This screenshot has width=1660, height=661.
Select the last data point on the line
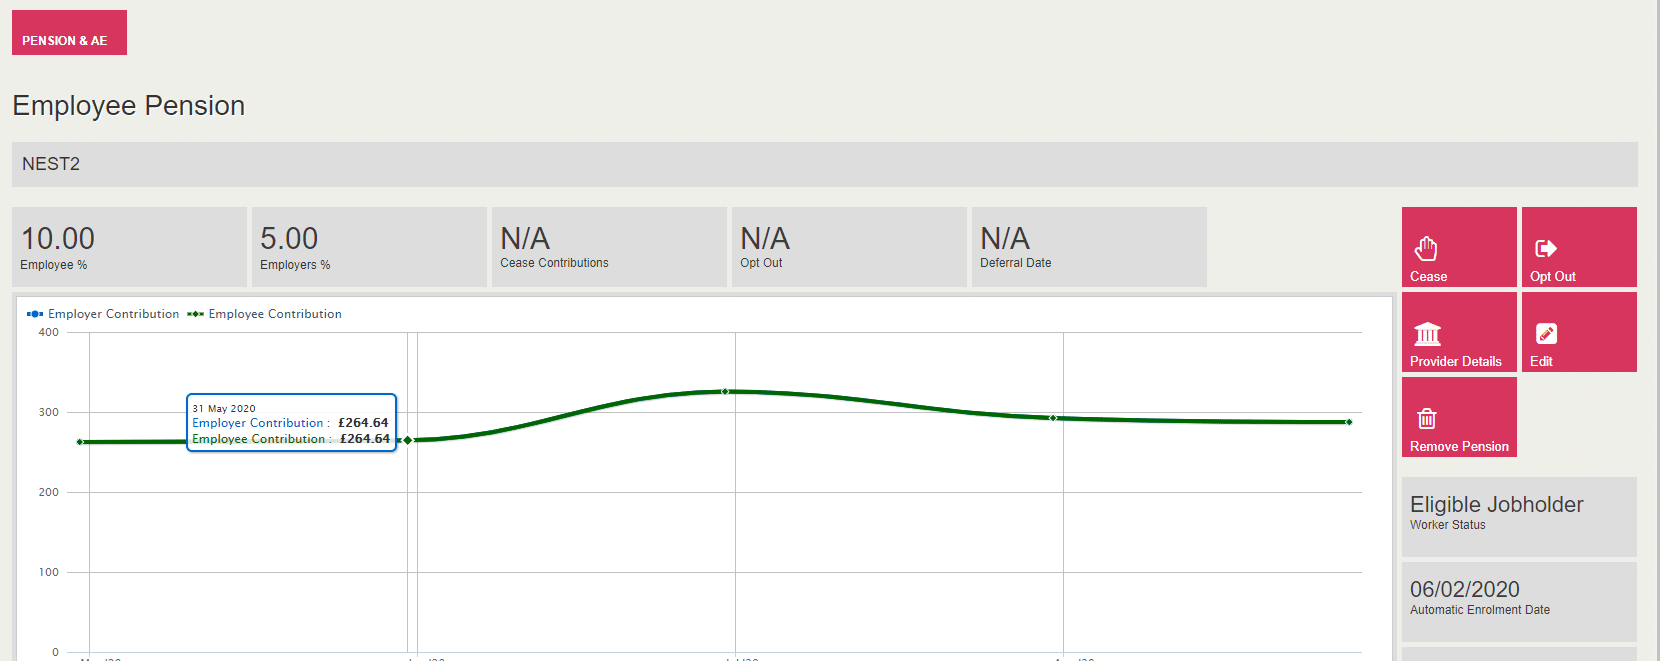pos(1349,422)
